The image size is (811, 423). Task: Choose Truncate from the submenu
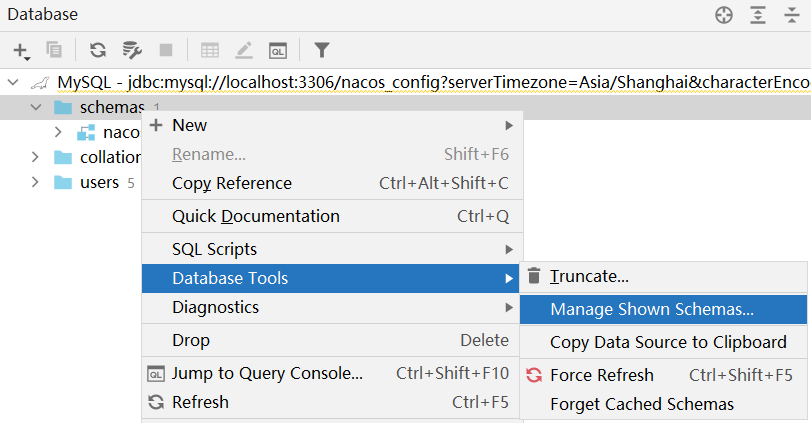pyautogui.click(x=664, y=277)
